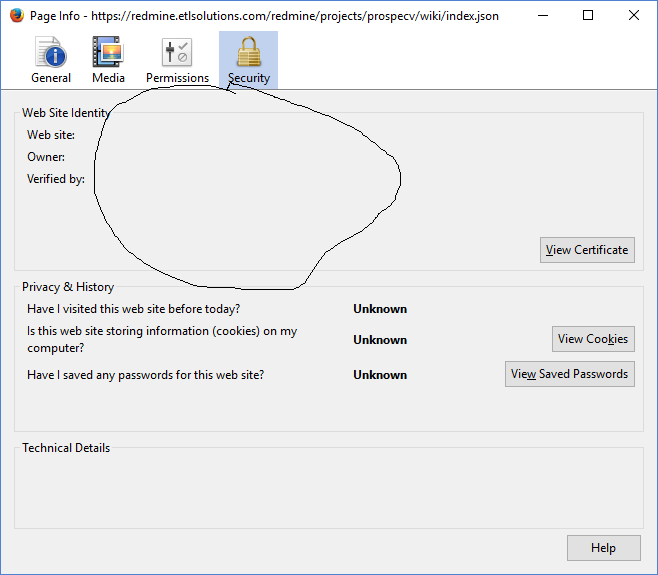Select the Security padlock icon
The height and width of the screenshot is (575, 658).
(248, 53)
